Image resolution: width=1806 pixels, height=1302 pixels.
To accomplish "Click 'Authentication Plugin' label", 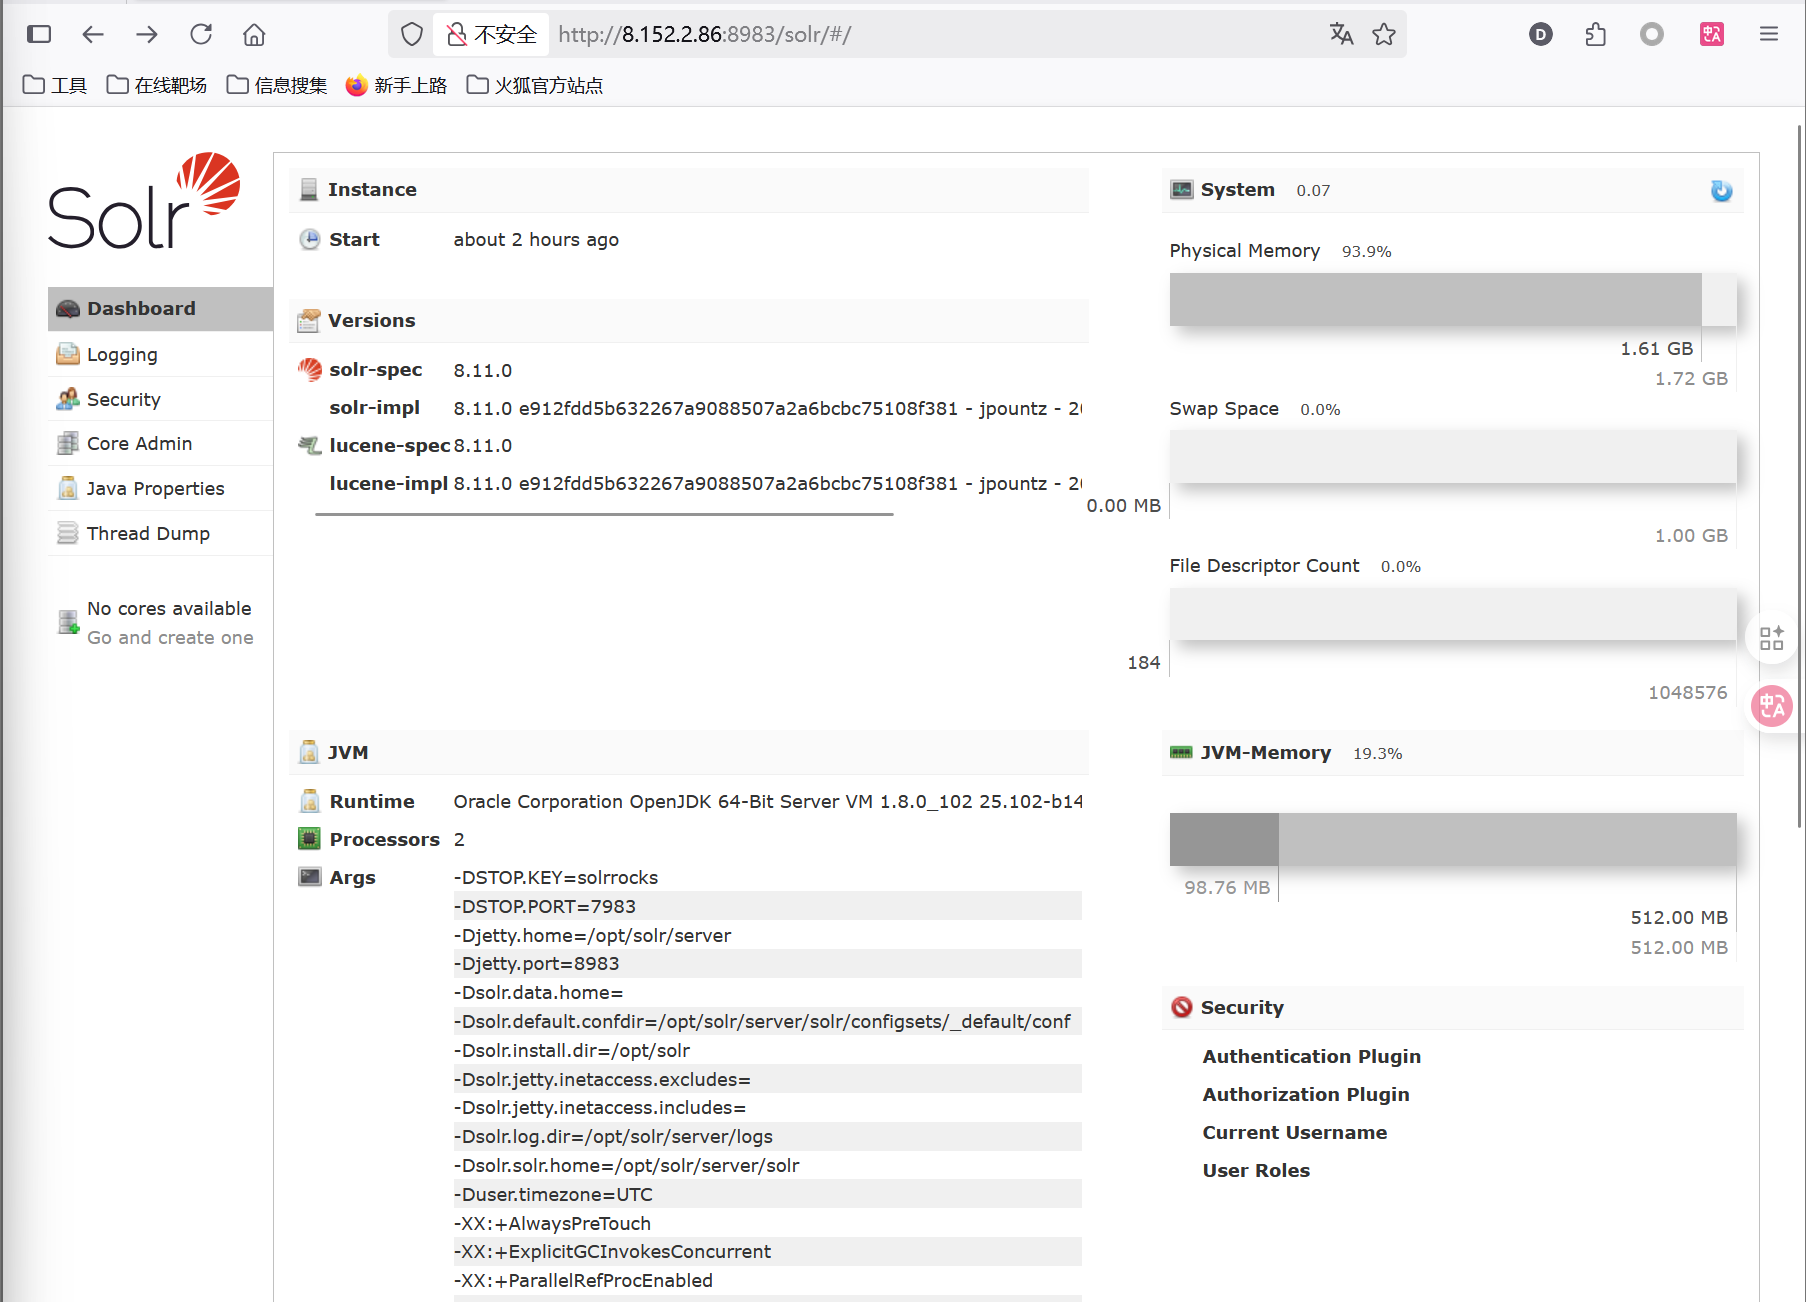I will (x=1311, y=1056).
